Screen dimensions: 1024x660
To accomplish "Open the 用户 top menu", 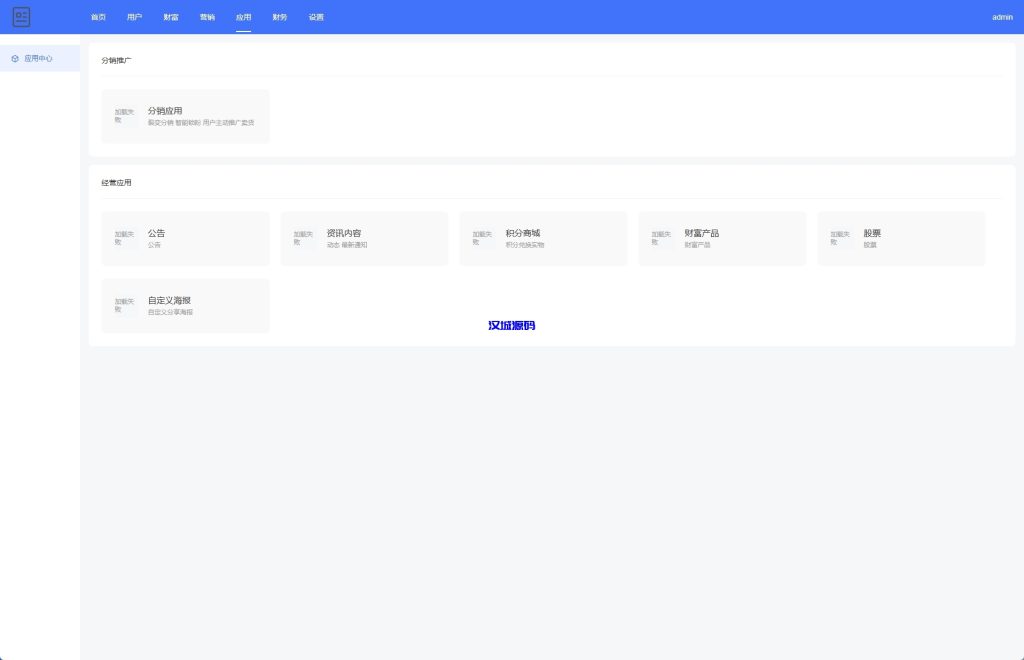I will (x=134, y=17).
